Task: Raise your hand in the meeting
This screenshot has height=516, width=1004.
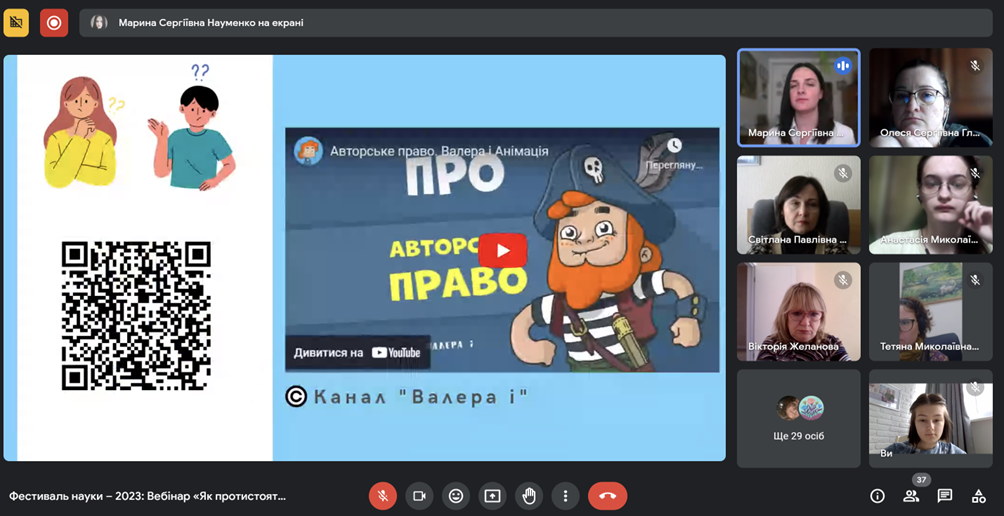Action: tap(529, 495)
